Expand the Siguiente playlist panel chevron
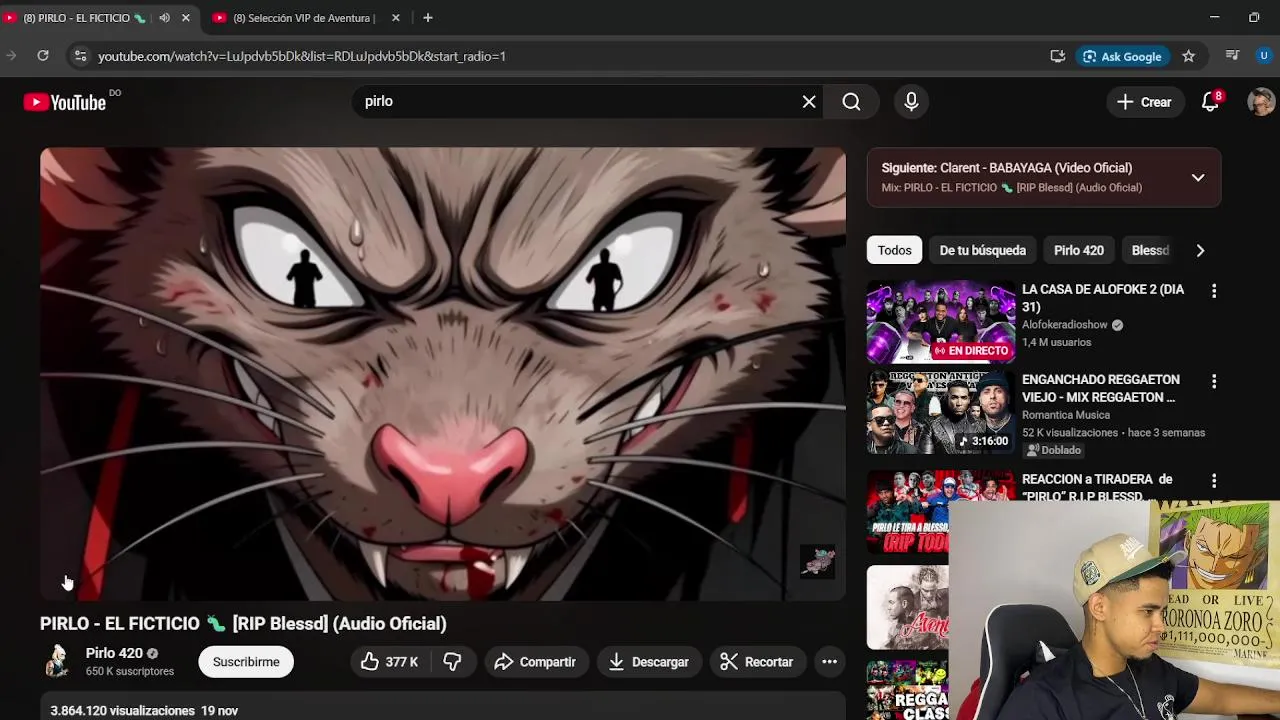Image resolution: width=1280 pixels, height=720 pixels. [x=1198, y=178]
